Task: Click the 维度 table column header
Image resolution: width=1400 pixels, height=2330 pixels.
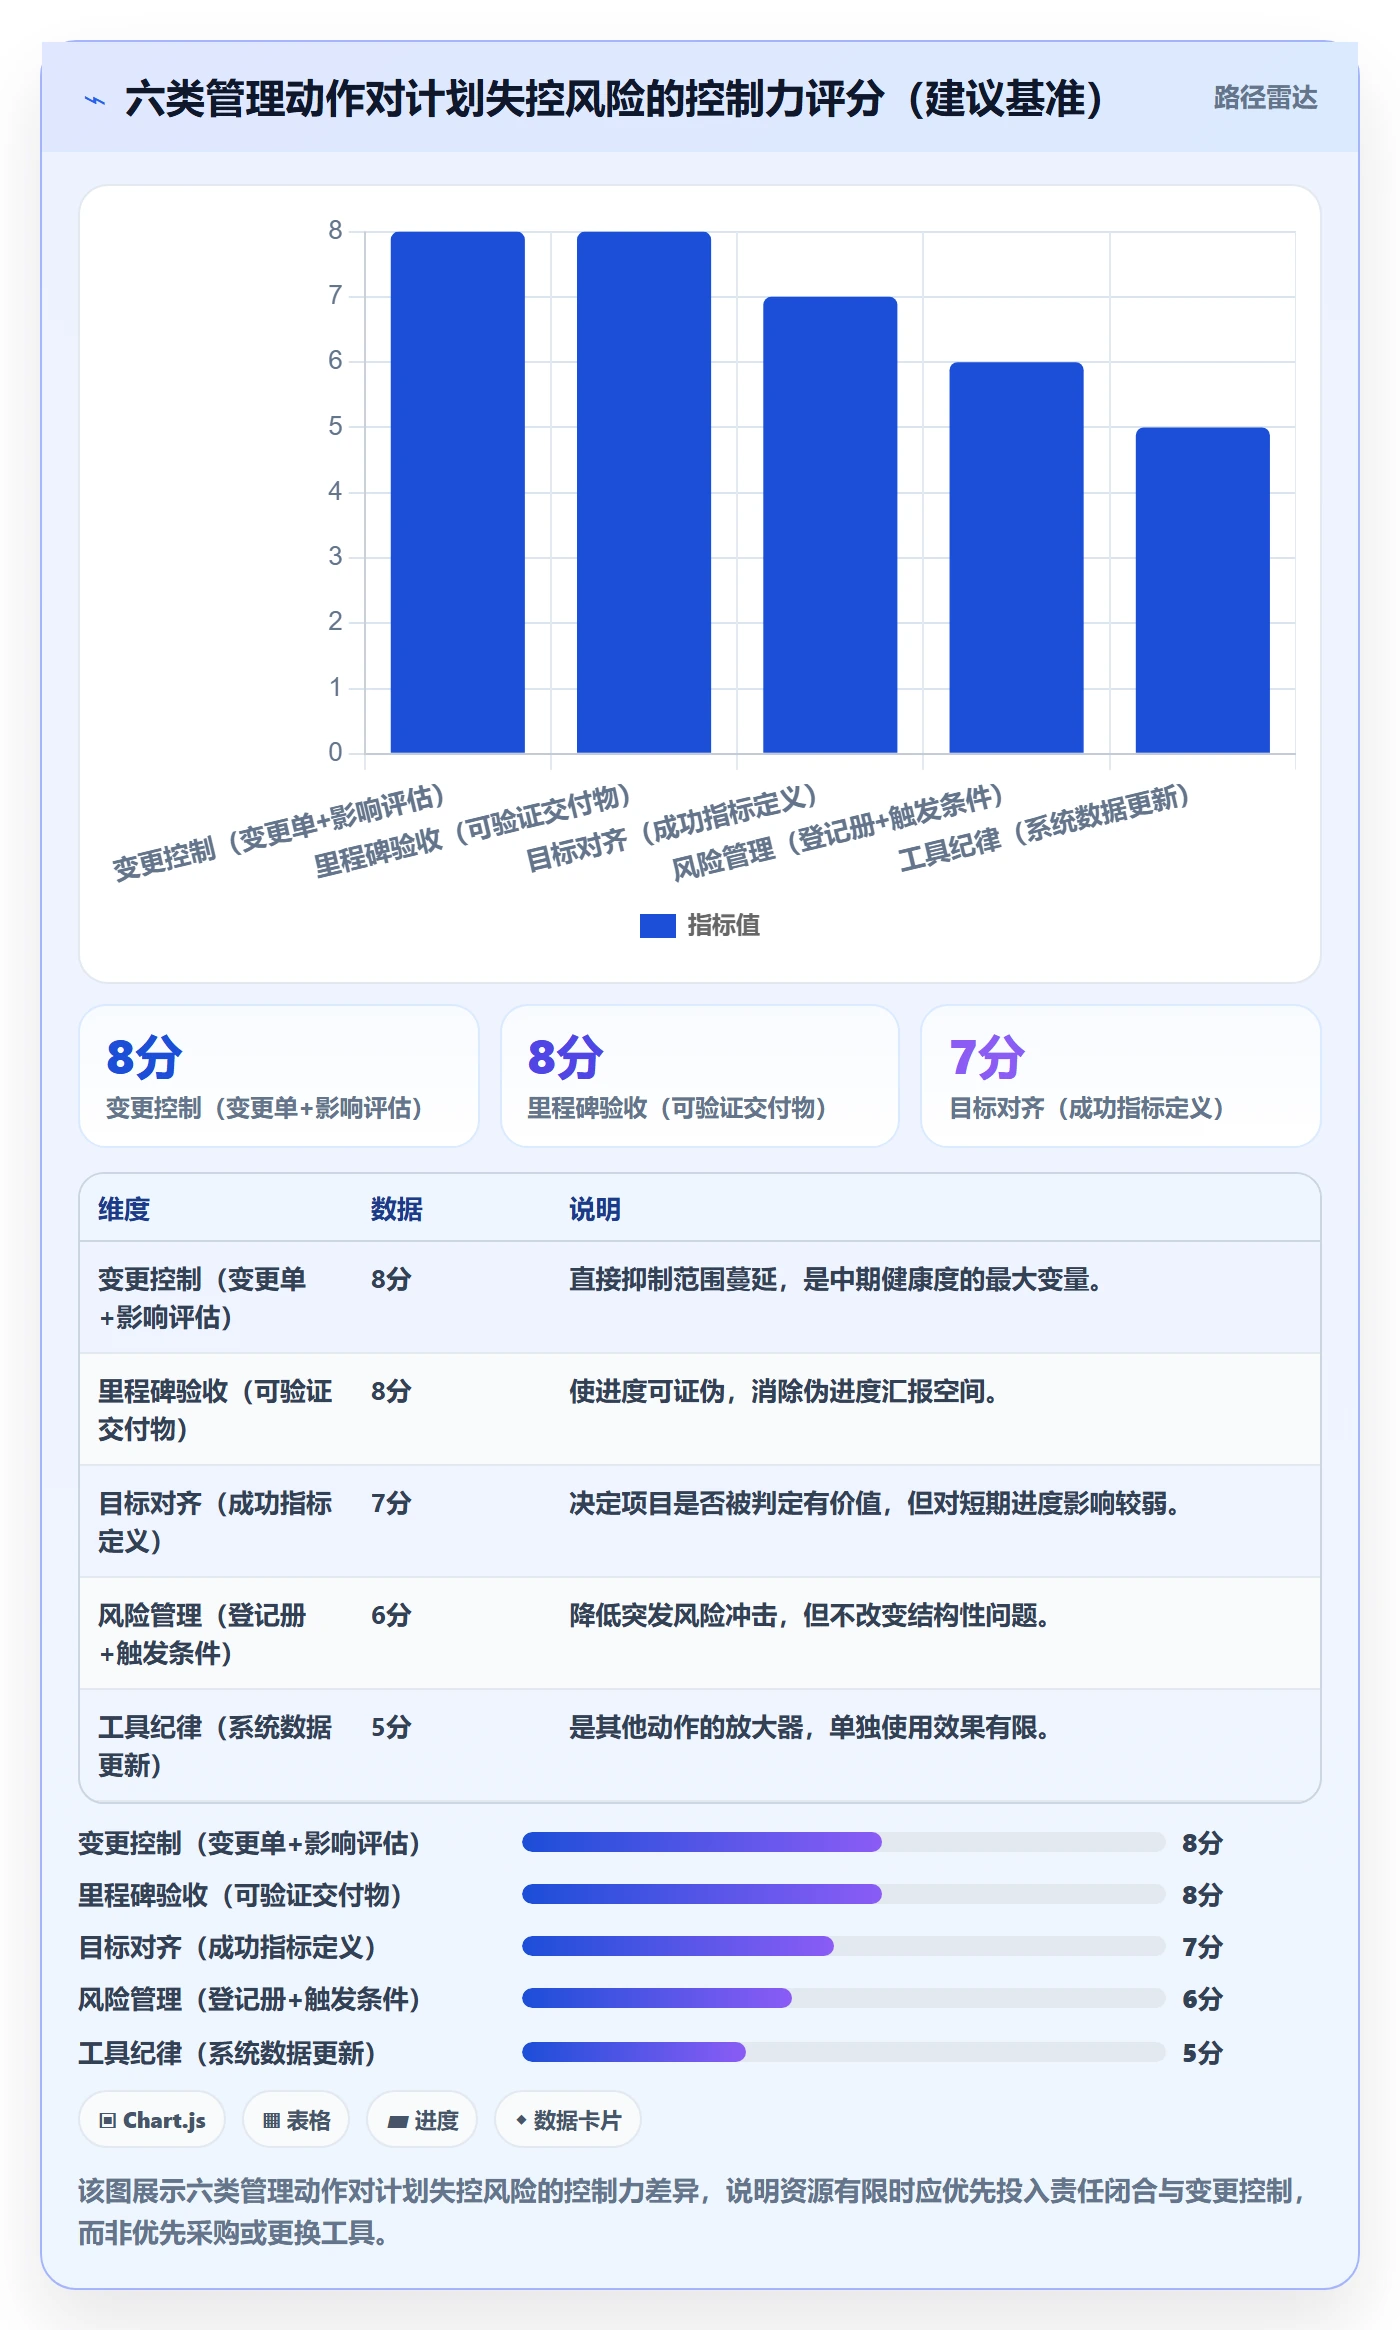Action: point(124,1209)
